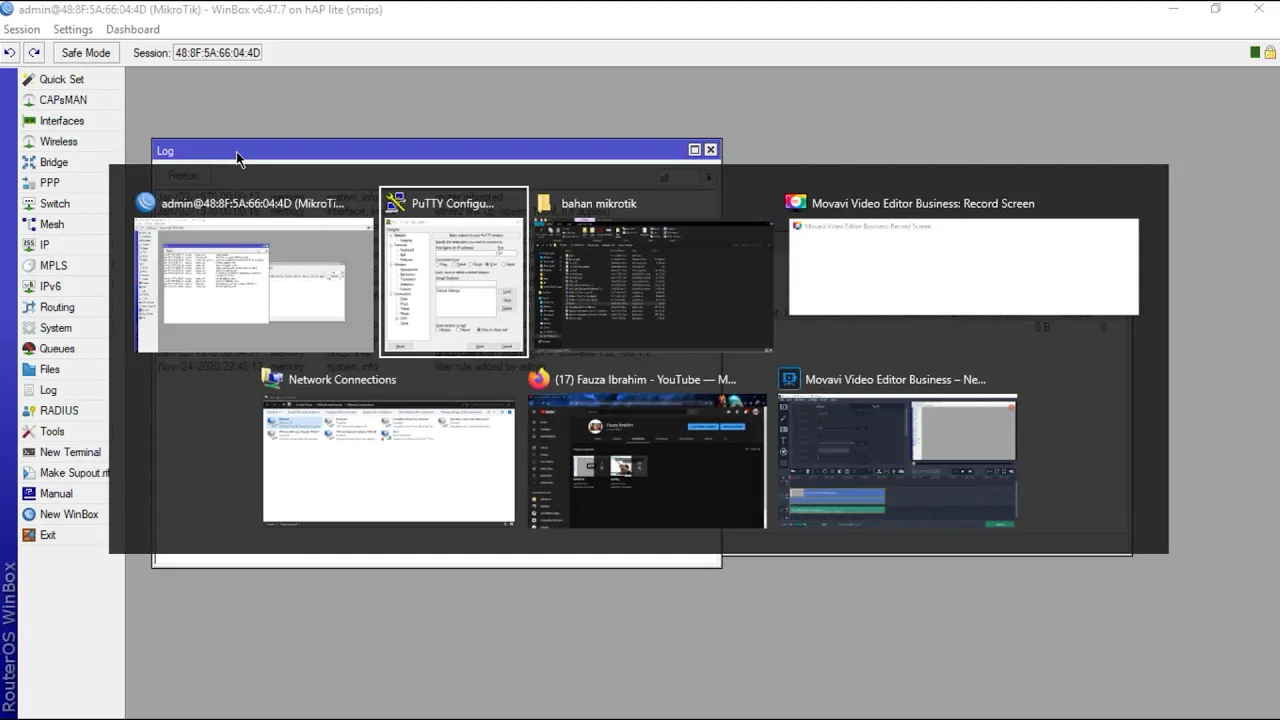Expand Routing menu in sidebar
Viewport: 1280px width, 720px height.
[x=57, y=308]
